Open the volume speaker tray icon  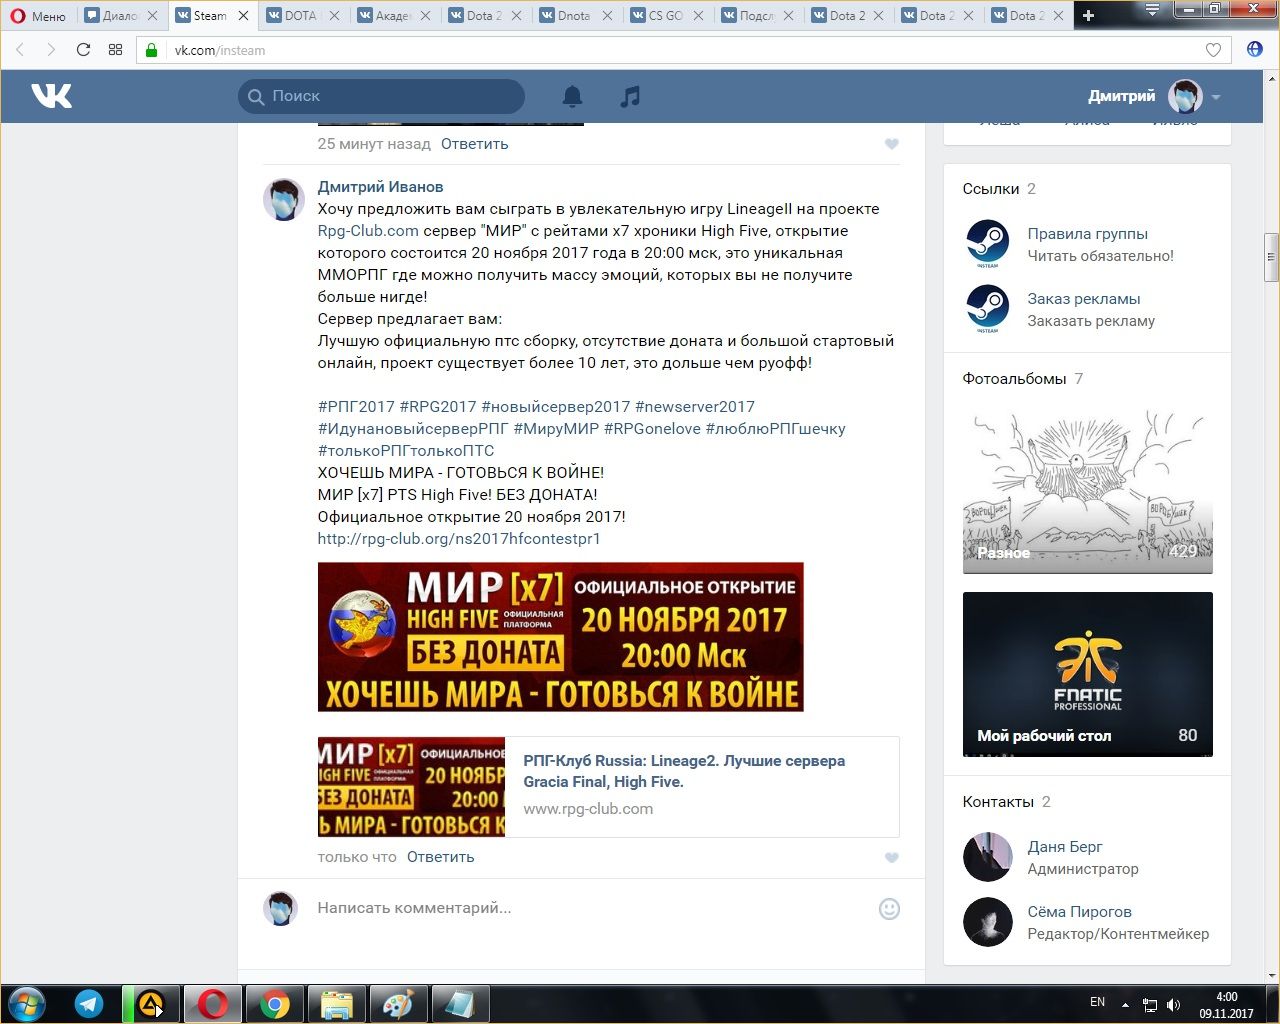point(1173,1004)
